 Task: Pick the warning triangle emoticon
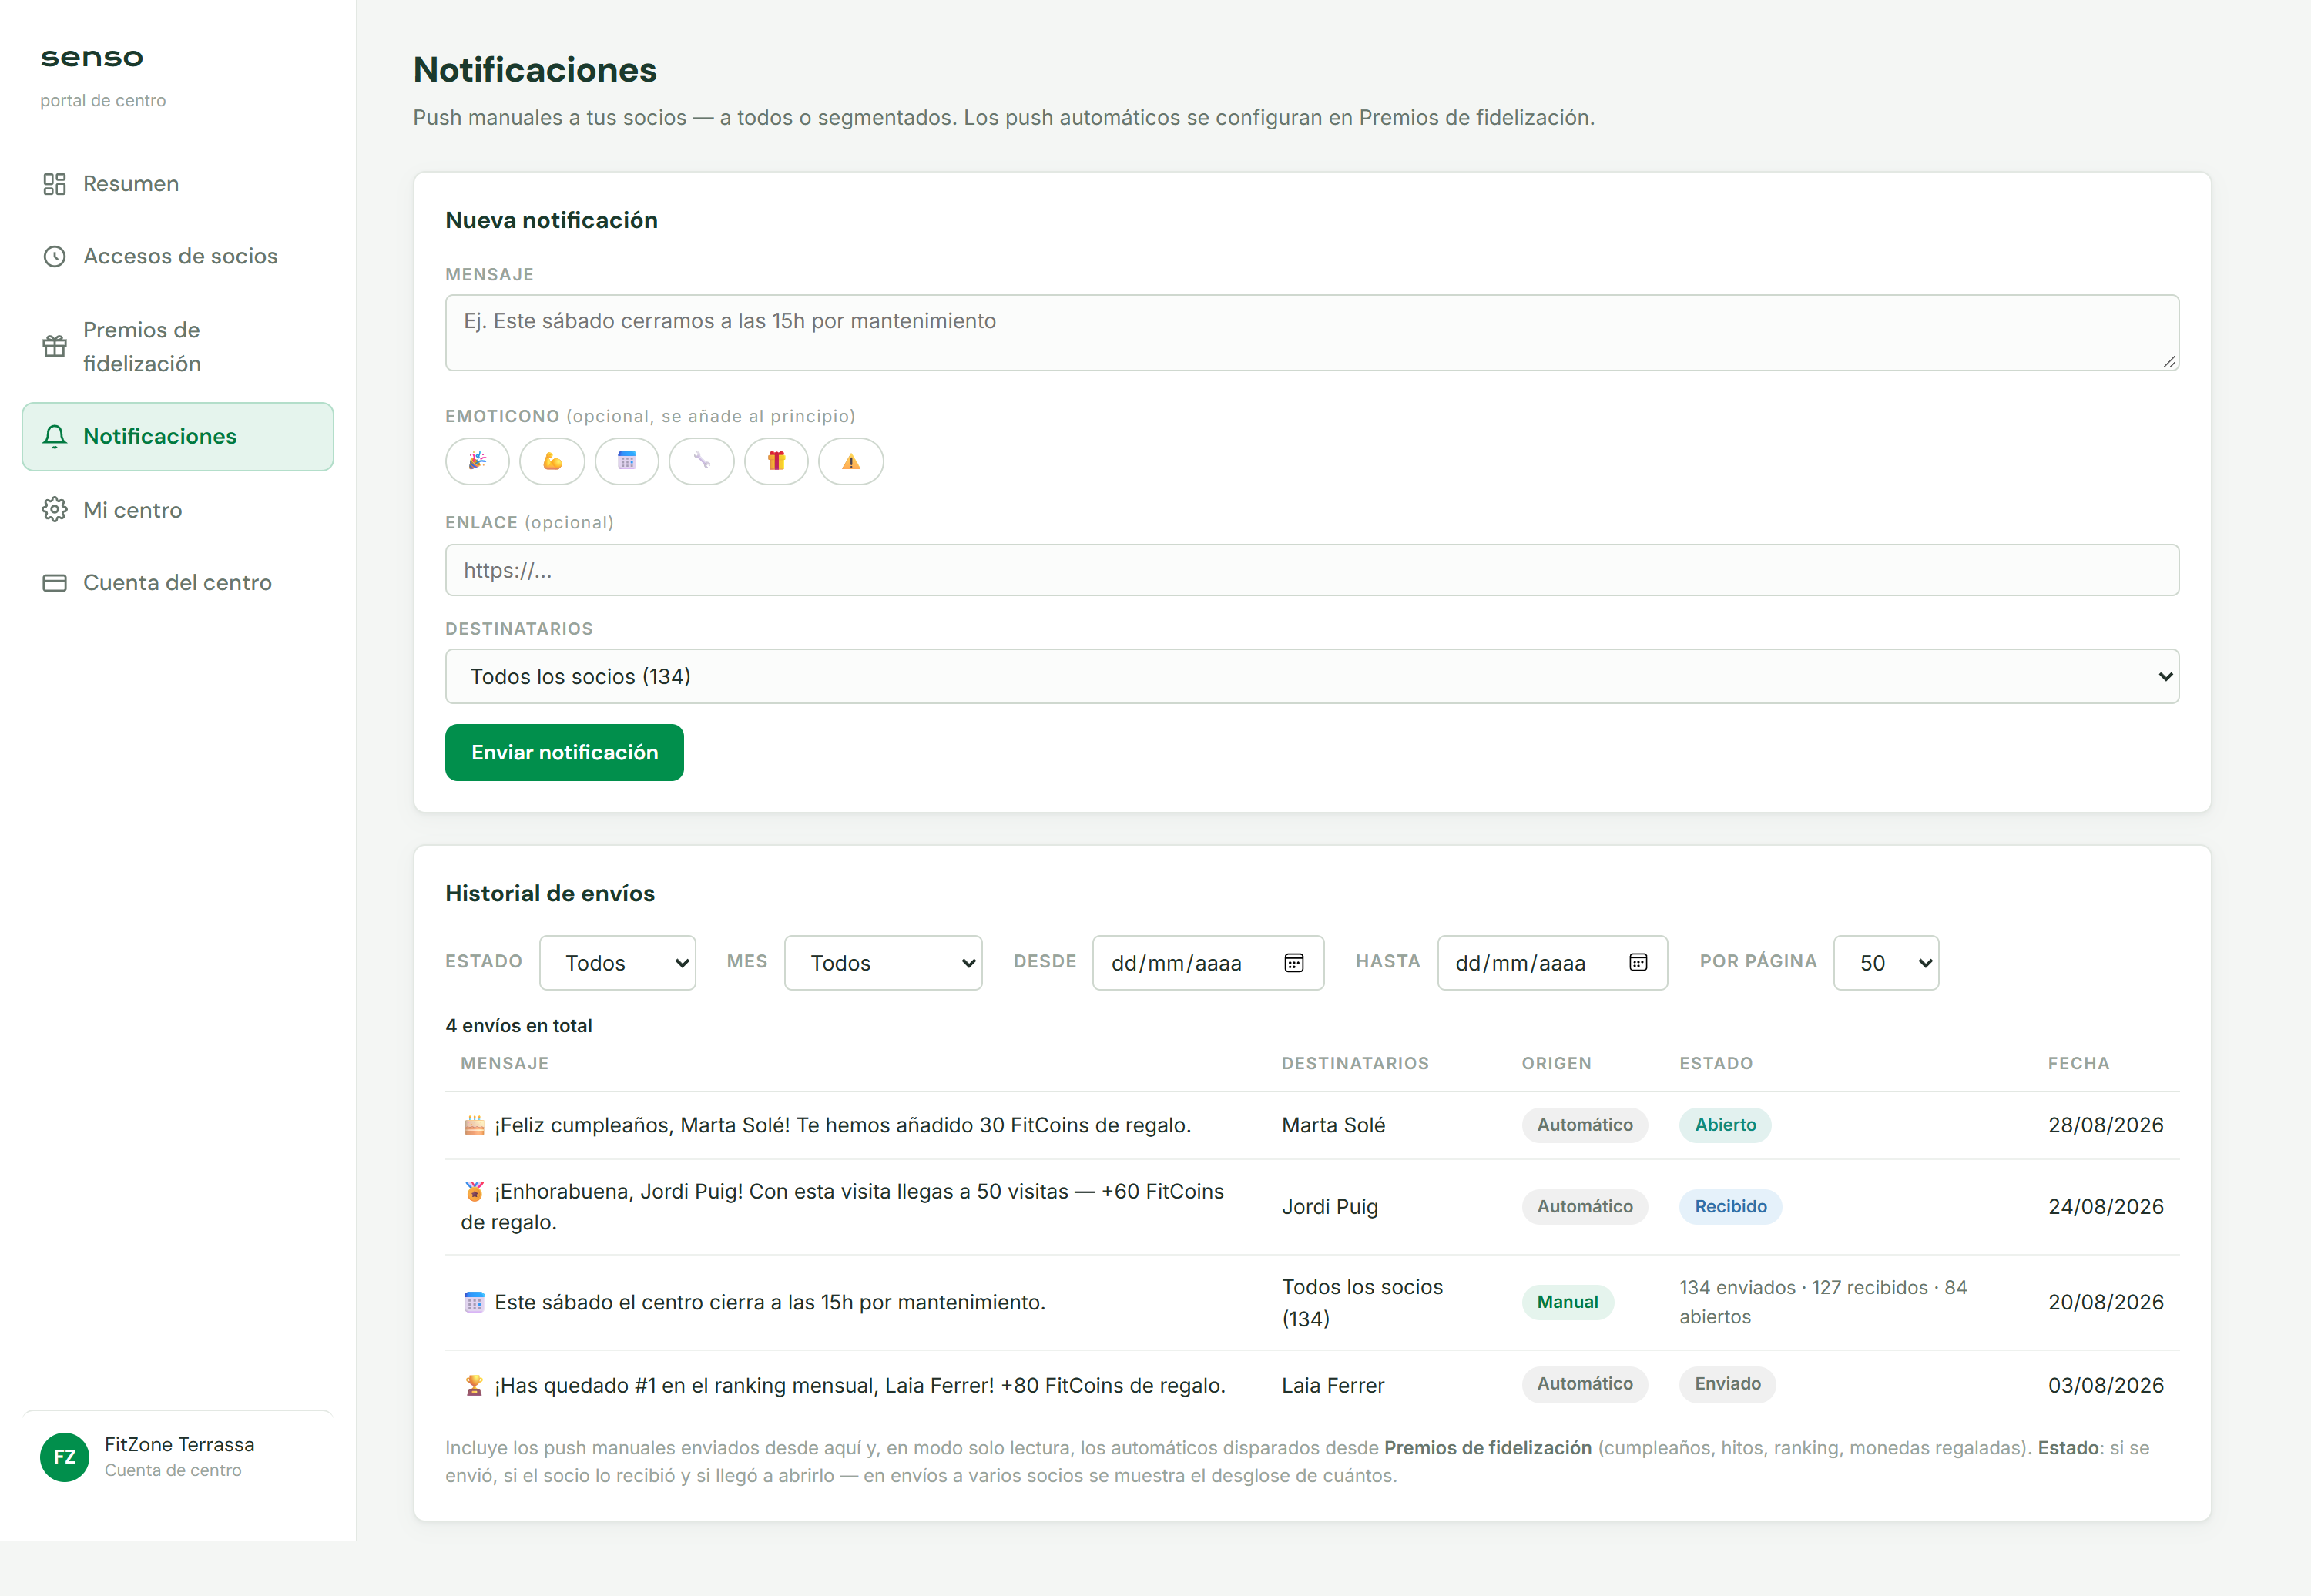(x=851, y=461)
